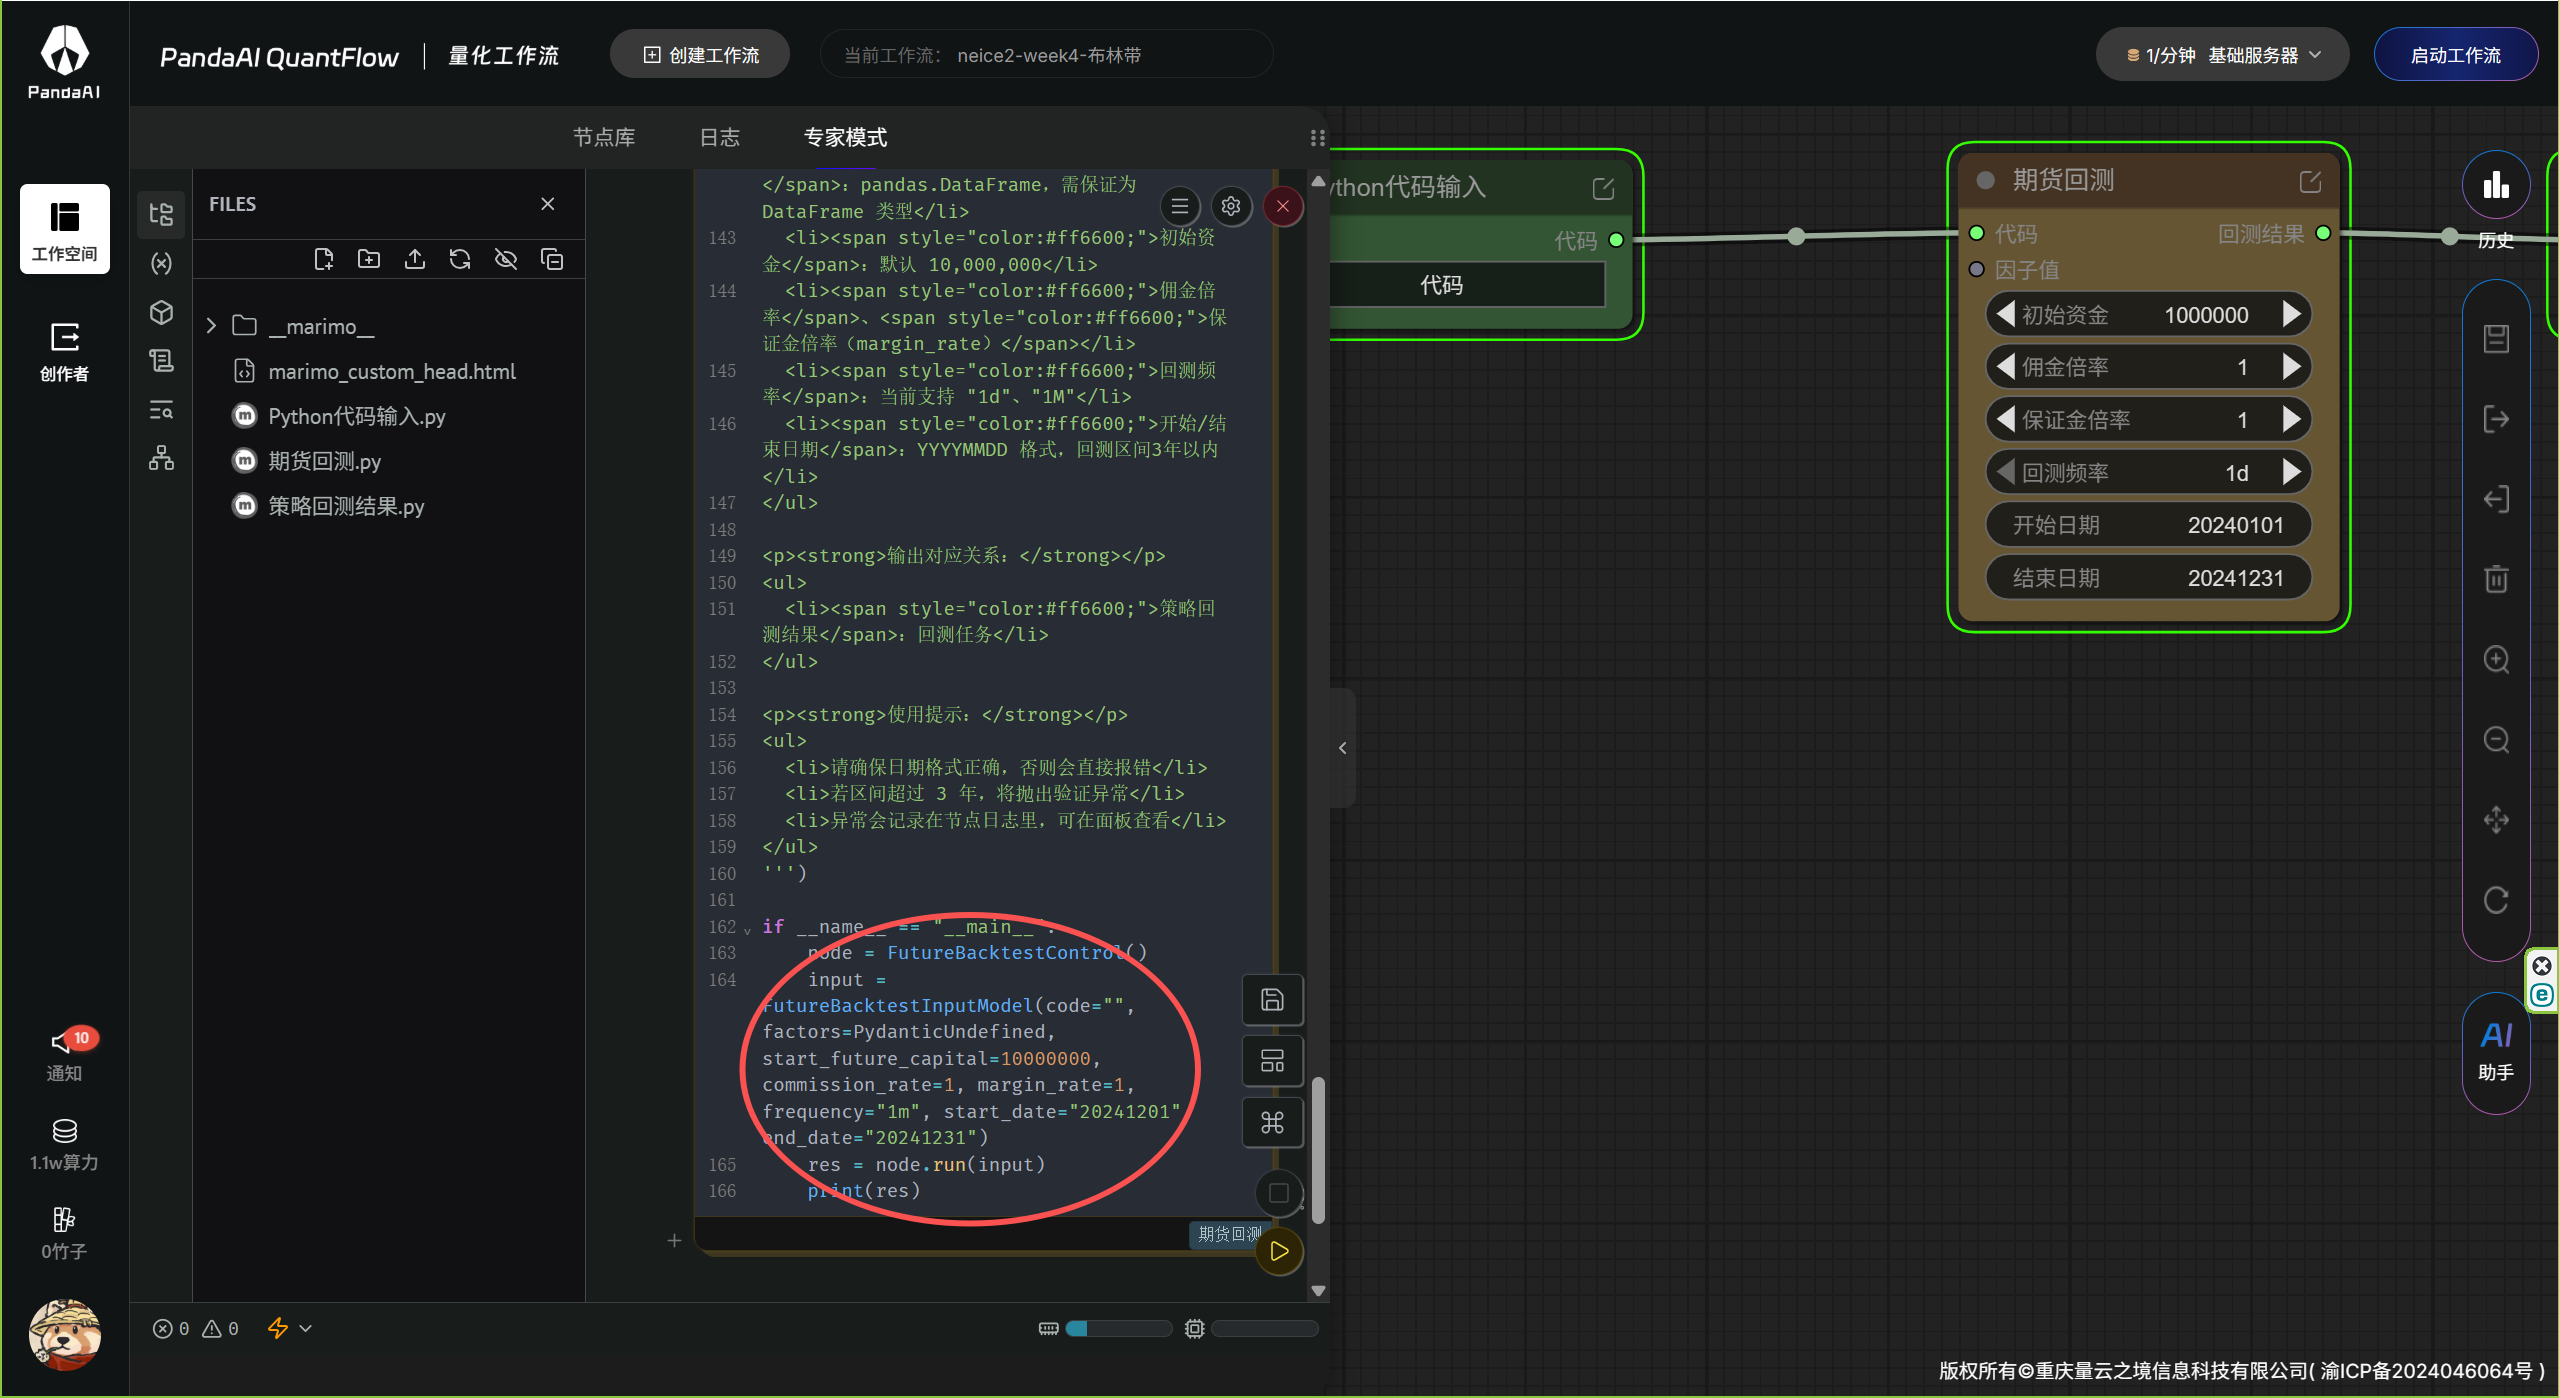Click the 启动工作流 button
The width and height of the screenshot is (2559, 1398).
coord(2456,55)
